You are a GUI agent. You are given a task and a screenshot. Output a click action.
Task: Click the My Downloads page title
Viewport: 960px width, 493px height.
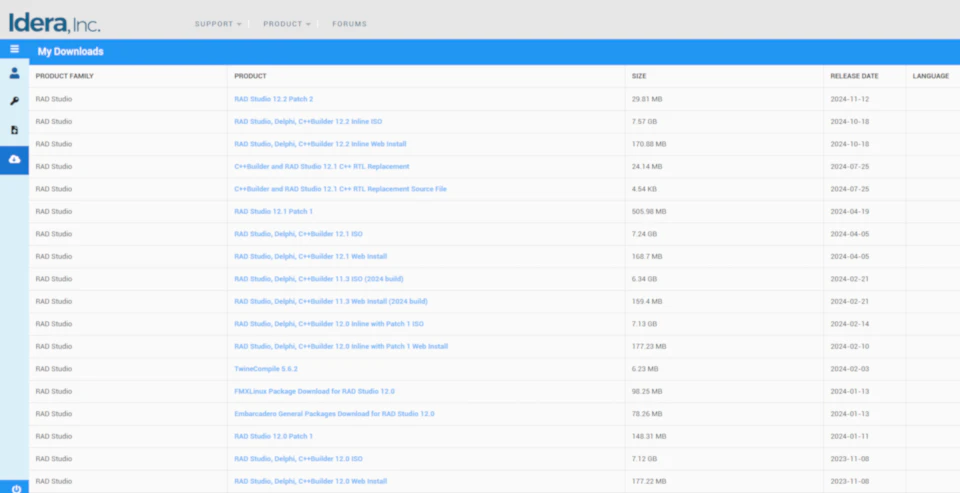click(70, 51)
